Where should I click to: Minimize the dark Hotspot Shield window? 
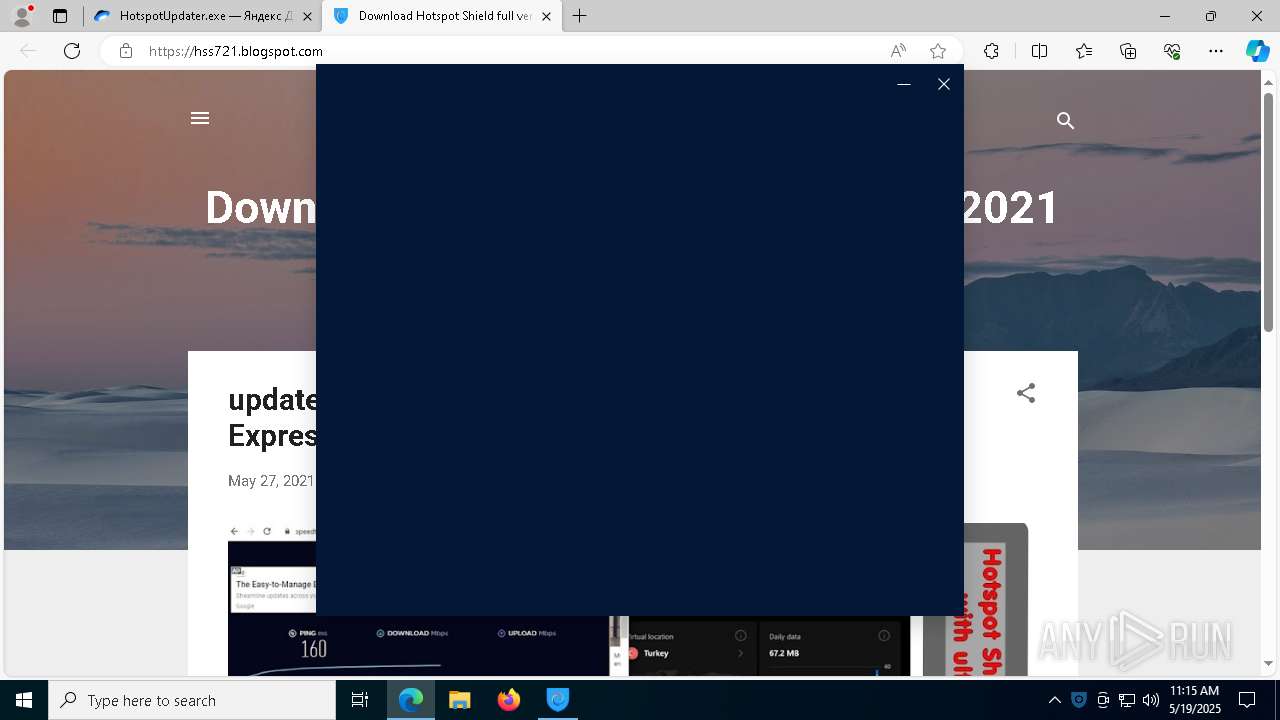[904, 84]
